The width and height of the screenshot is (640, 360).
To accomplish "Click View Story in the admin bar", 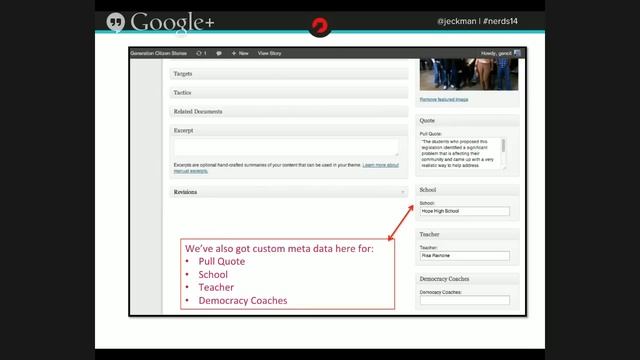I will point(269,53).
